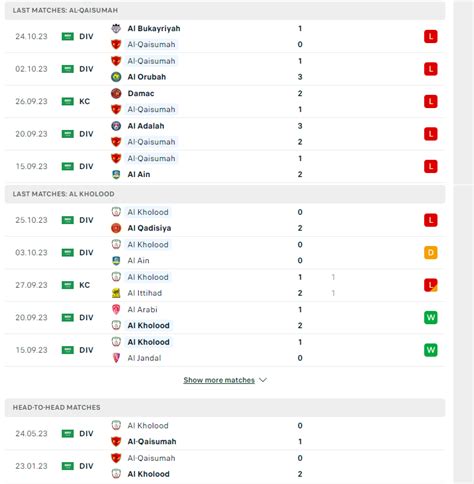This screenshot has width=474, height=484.
Task: Click the Damac club logo icon
Action: pos(116,93)
